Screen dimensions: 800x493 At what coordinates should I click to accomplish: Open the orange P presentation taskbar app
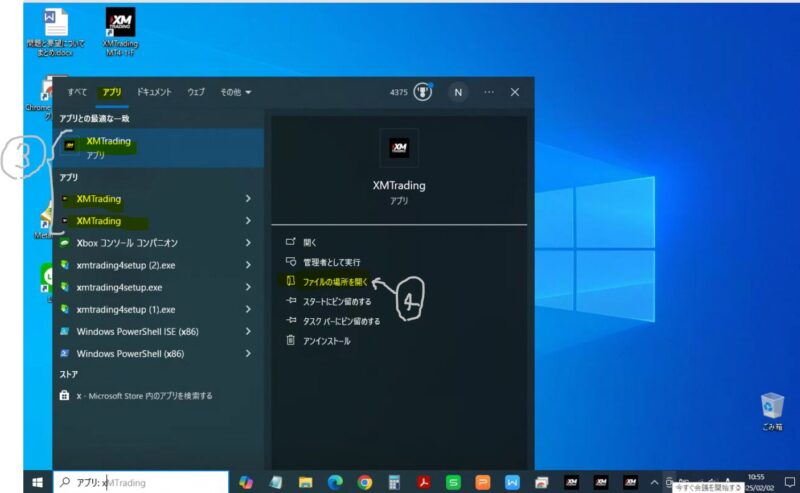click(x=483, y=482)
